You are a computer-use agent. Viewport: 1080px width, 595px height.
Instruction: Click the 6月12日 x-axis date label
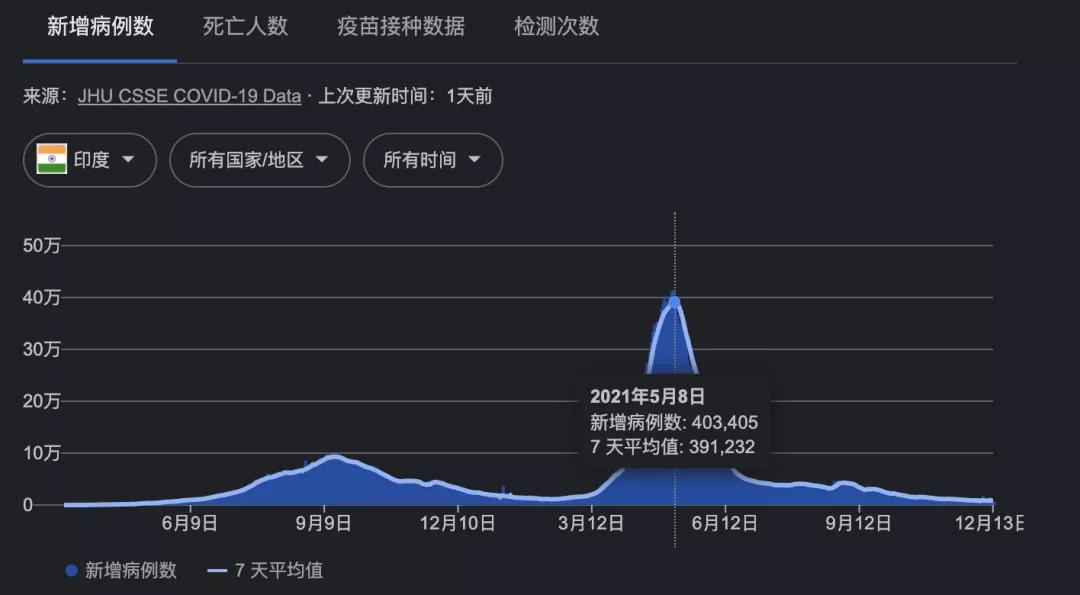click(725, 523)
